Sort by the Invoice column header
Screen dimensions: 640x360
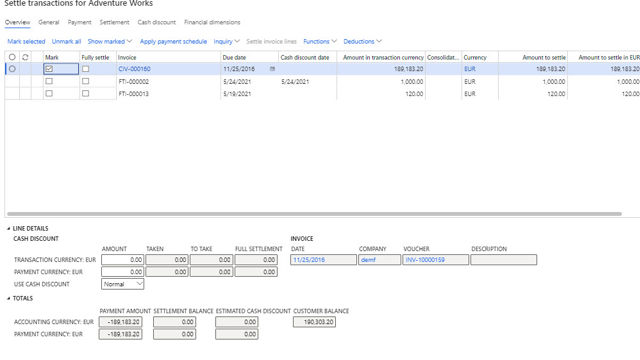click(168, 58)
